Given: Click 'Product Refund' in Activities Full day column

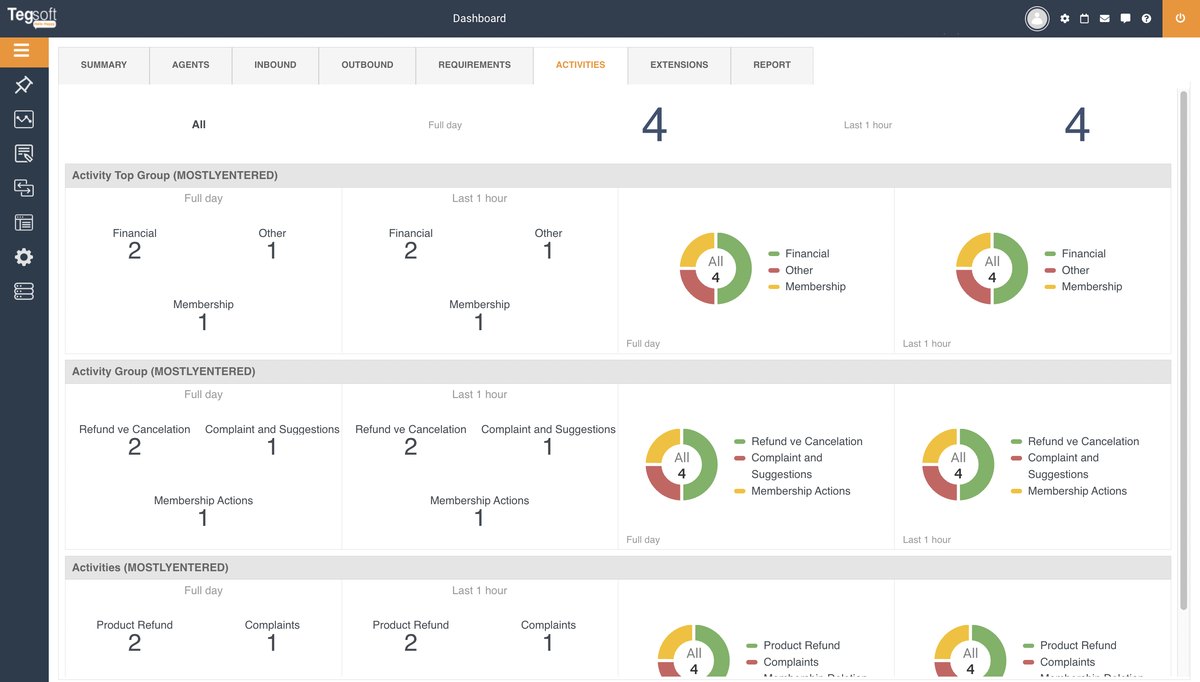Looking at the screenshot, I should click(x=135, y=625).
